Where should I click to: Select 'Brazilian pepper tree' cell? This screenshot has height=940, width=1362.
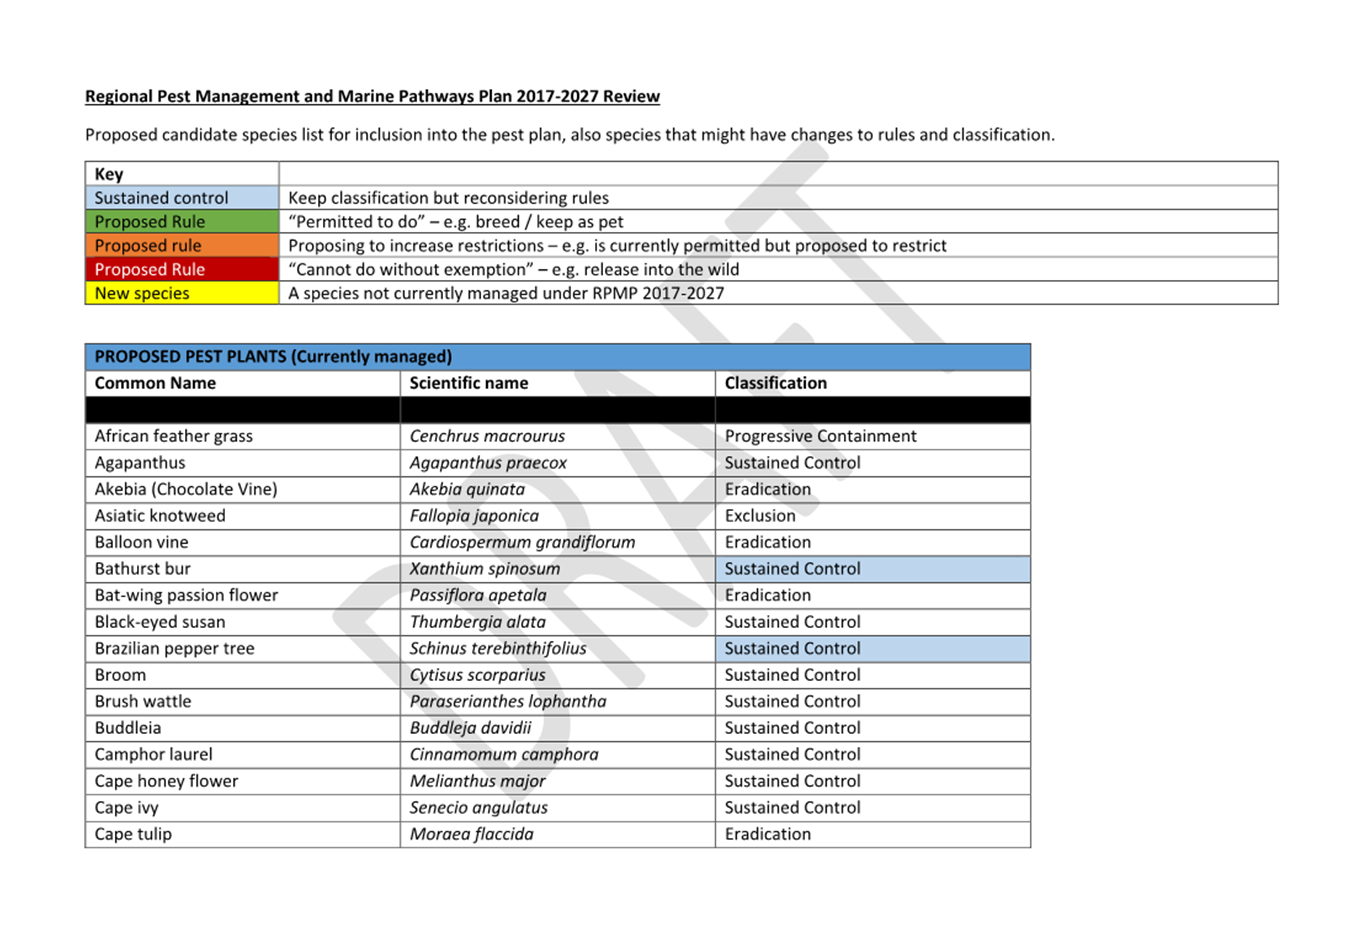pos(243,648)
